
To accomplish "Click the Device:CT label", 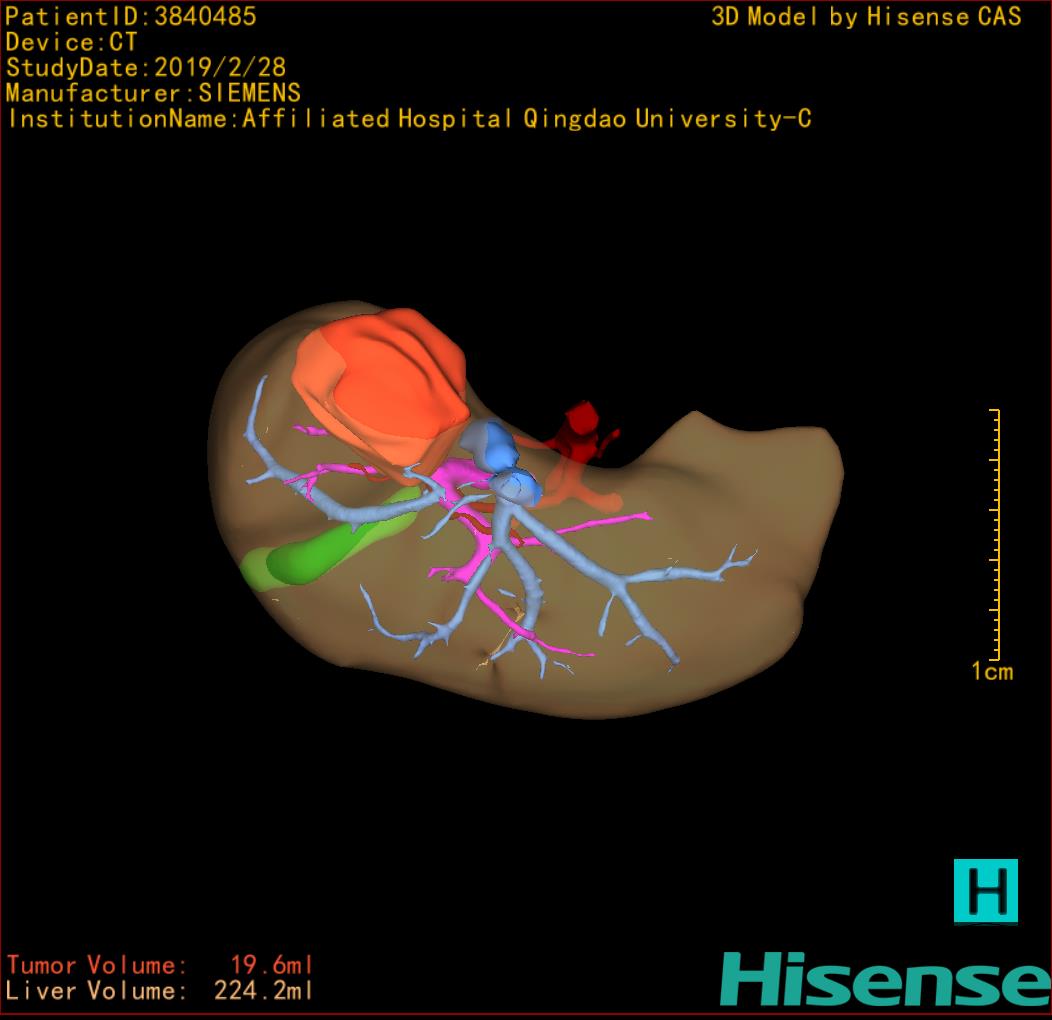I will (x=71, y=43).
